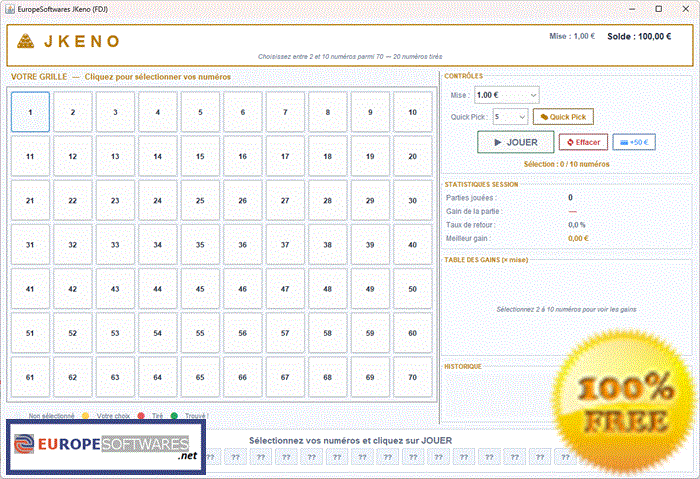This screenshot has height=479, width=700.
Task: Pick number 13 on the grid
Action: pos(115,156)
